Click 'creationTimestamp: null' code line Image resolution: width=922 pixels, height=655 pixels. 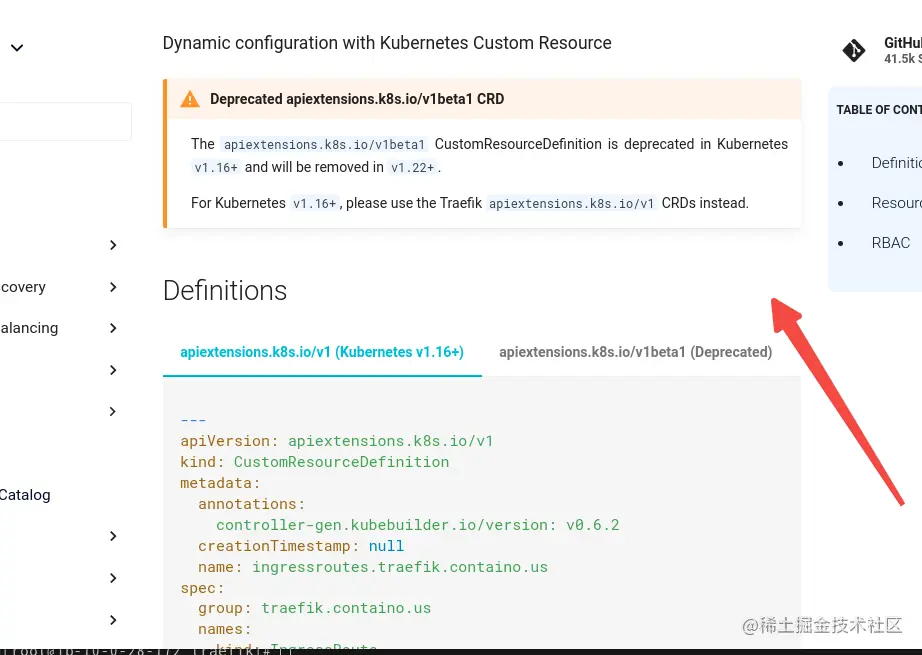point(301,546)
